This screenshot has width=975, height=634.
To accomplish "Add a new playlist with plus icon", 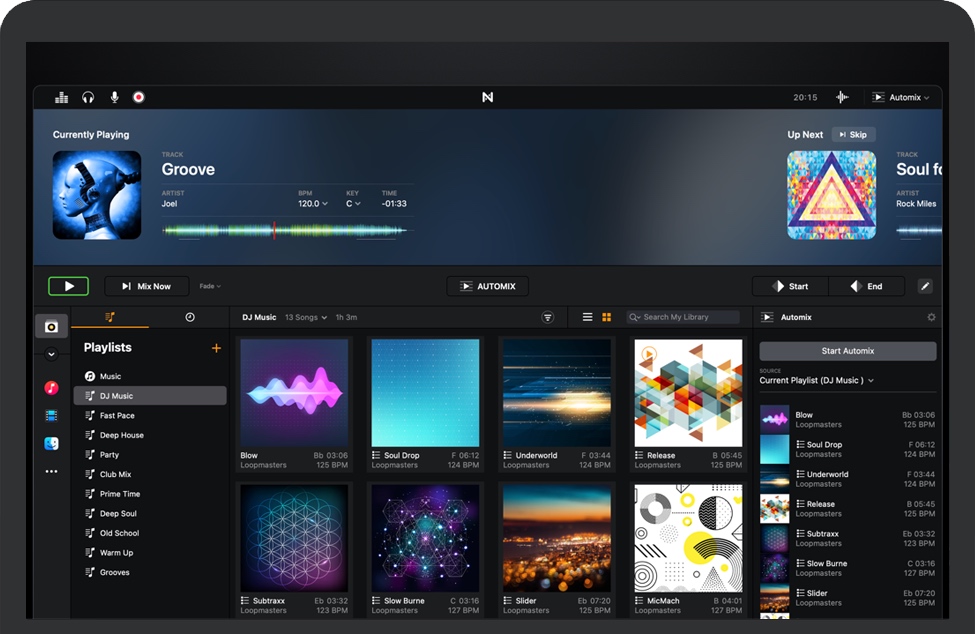I will pos(216,348).
